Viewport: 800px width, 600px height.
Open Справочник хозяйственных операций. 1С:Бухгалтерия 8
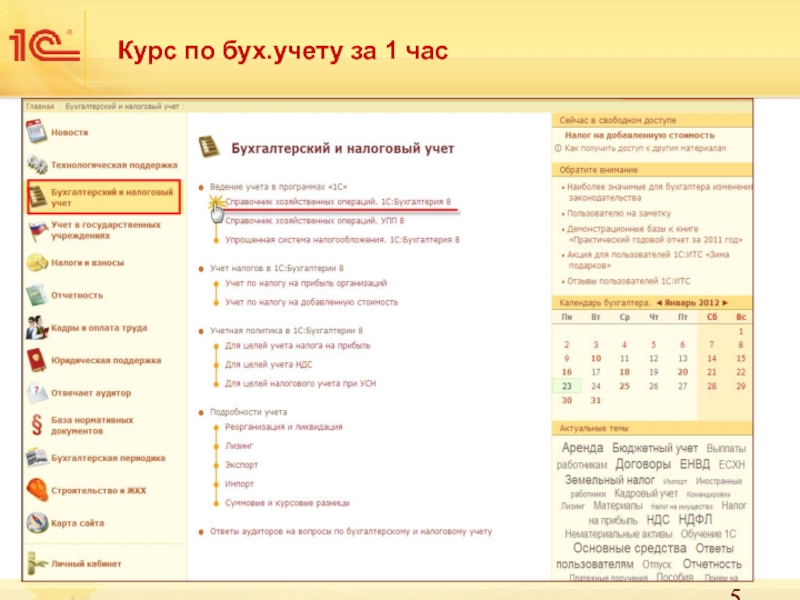pyautogui.click(x=338, y=202)
